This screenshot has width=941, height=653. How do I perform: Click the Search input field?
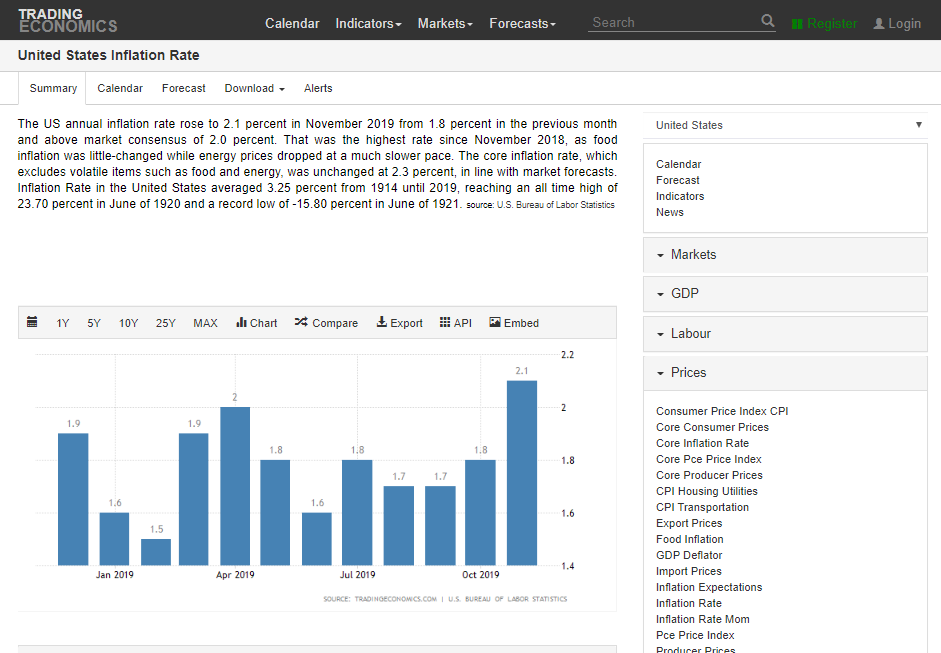tap(672, 22)
